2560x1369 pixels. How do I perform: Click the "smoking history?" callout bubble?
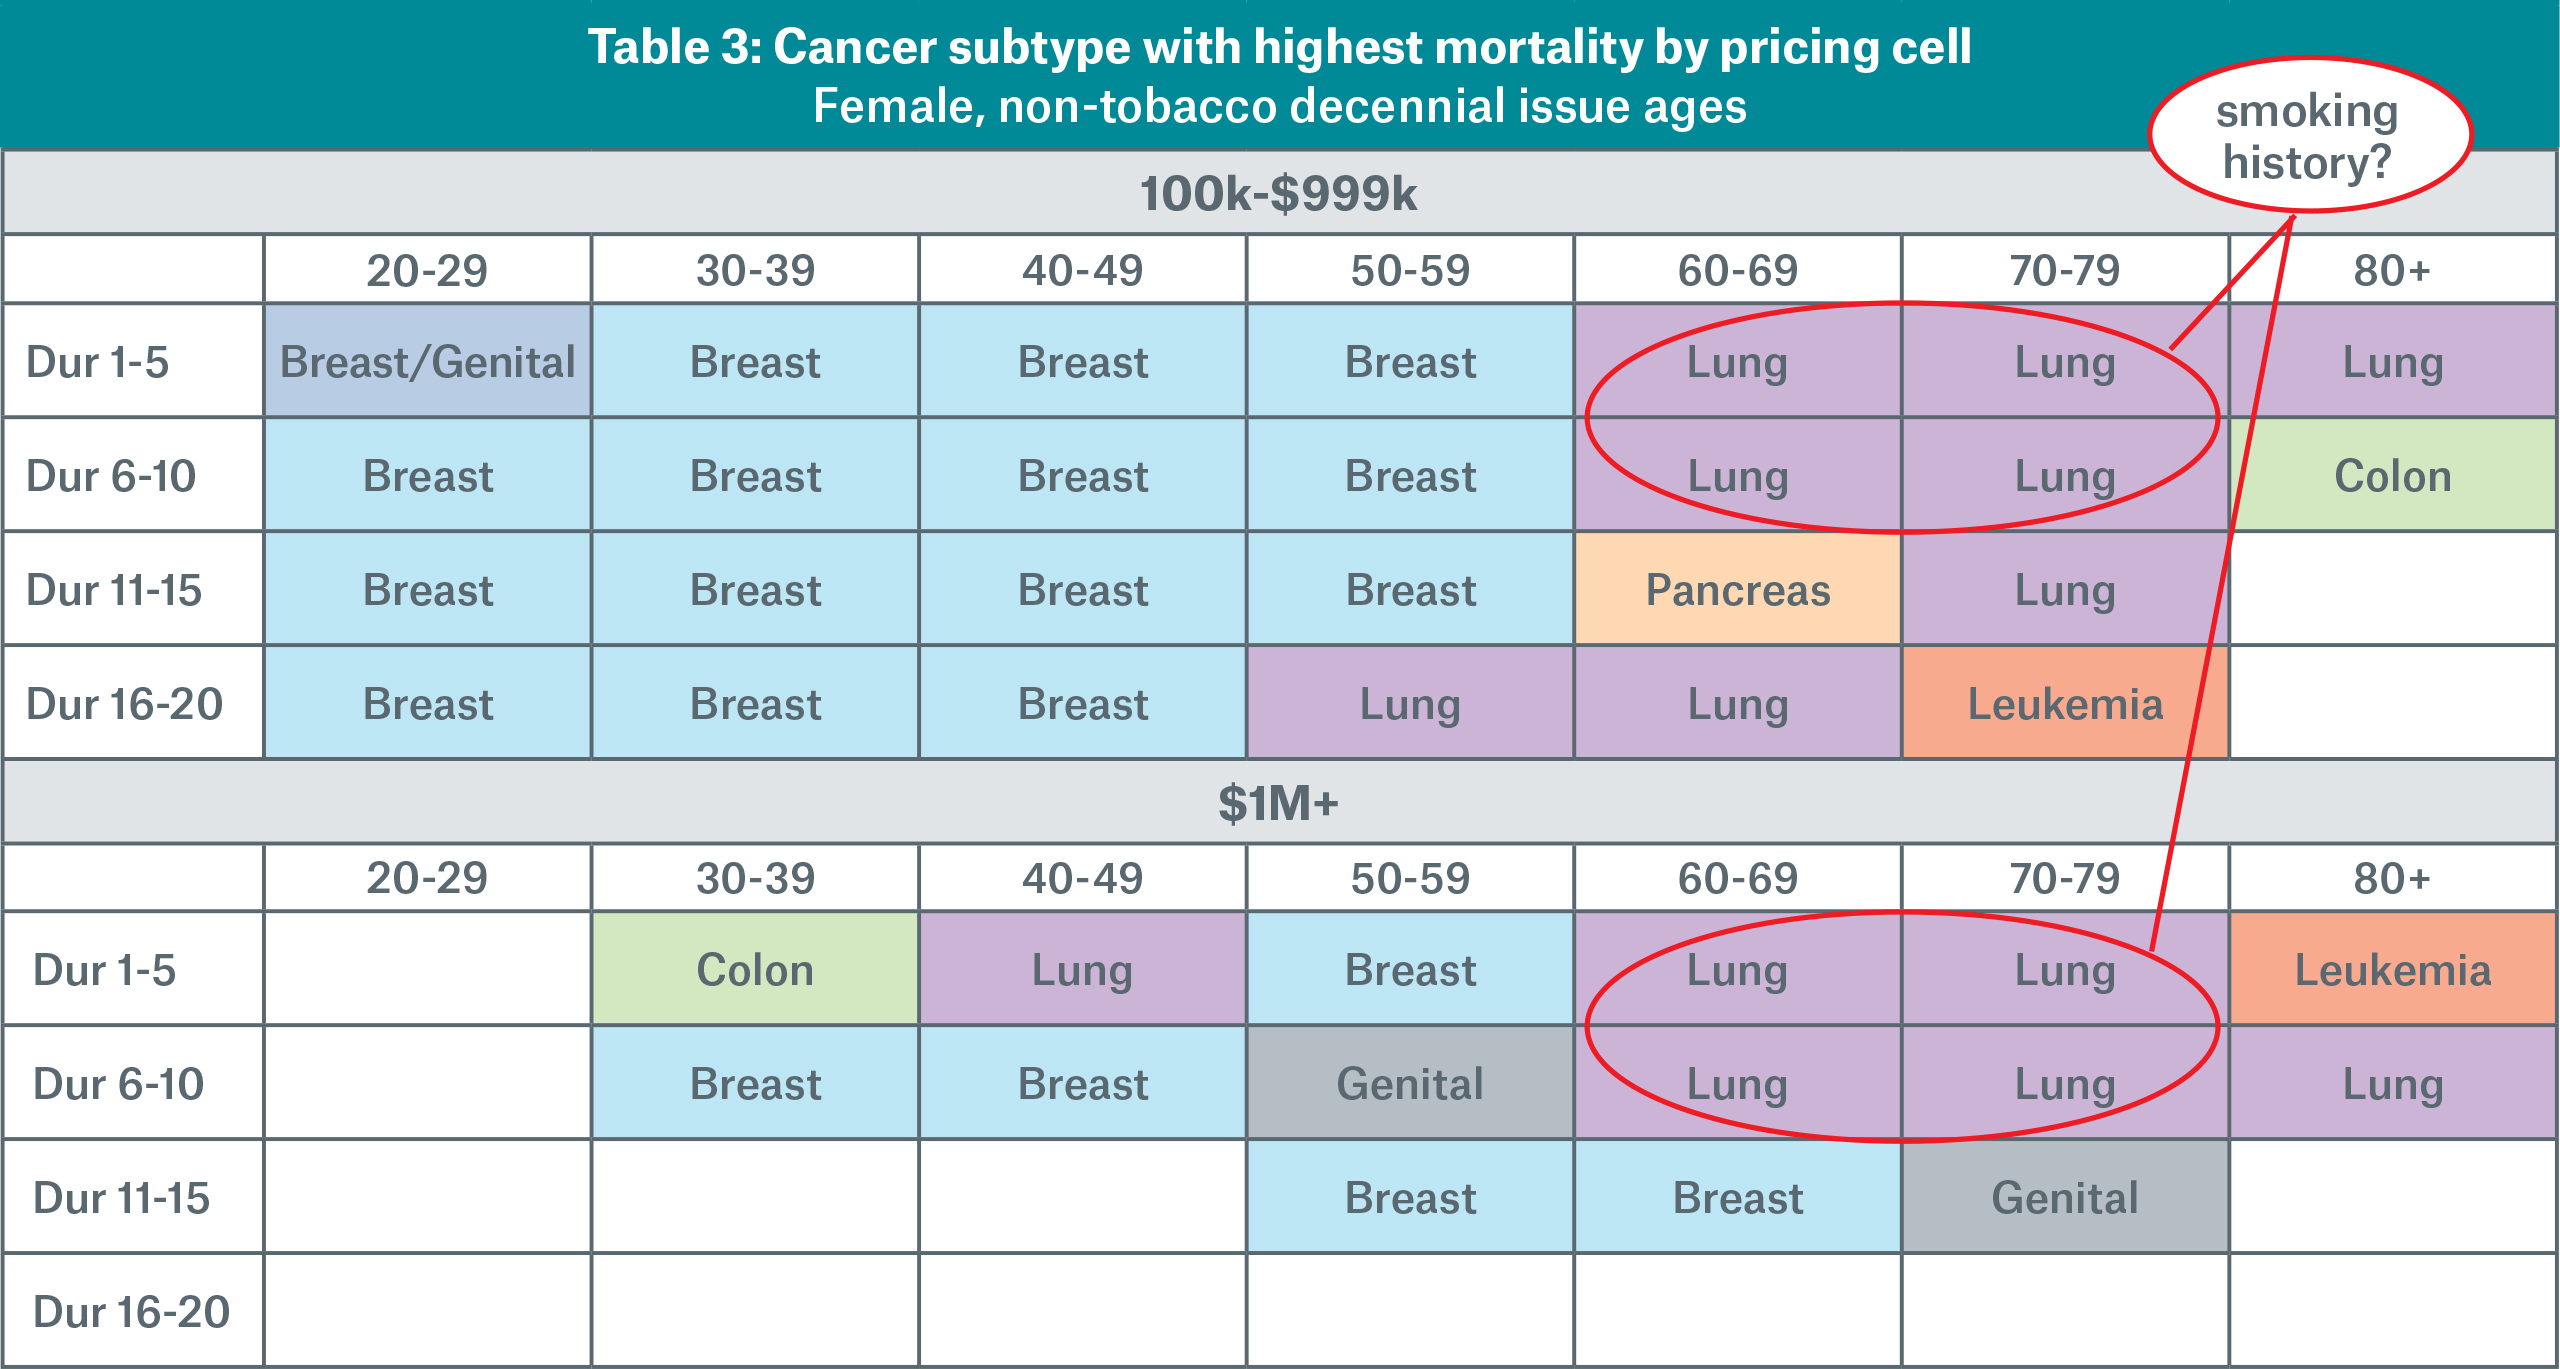2308,136
